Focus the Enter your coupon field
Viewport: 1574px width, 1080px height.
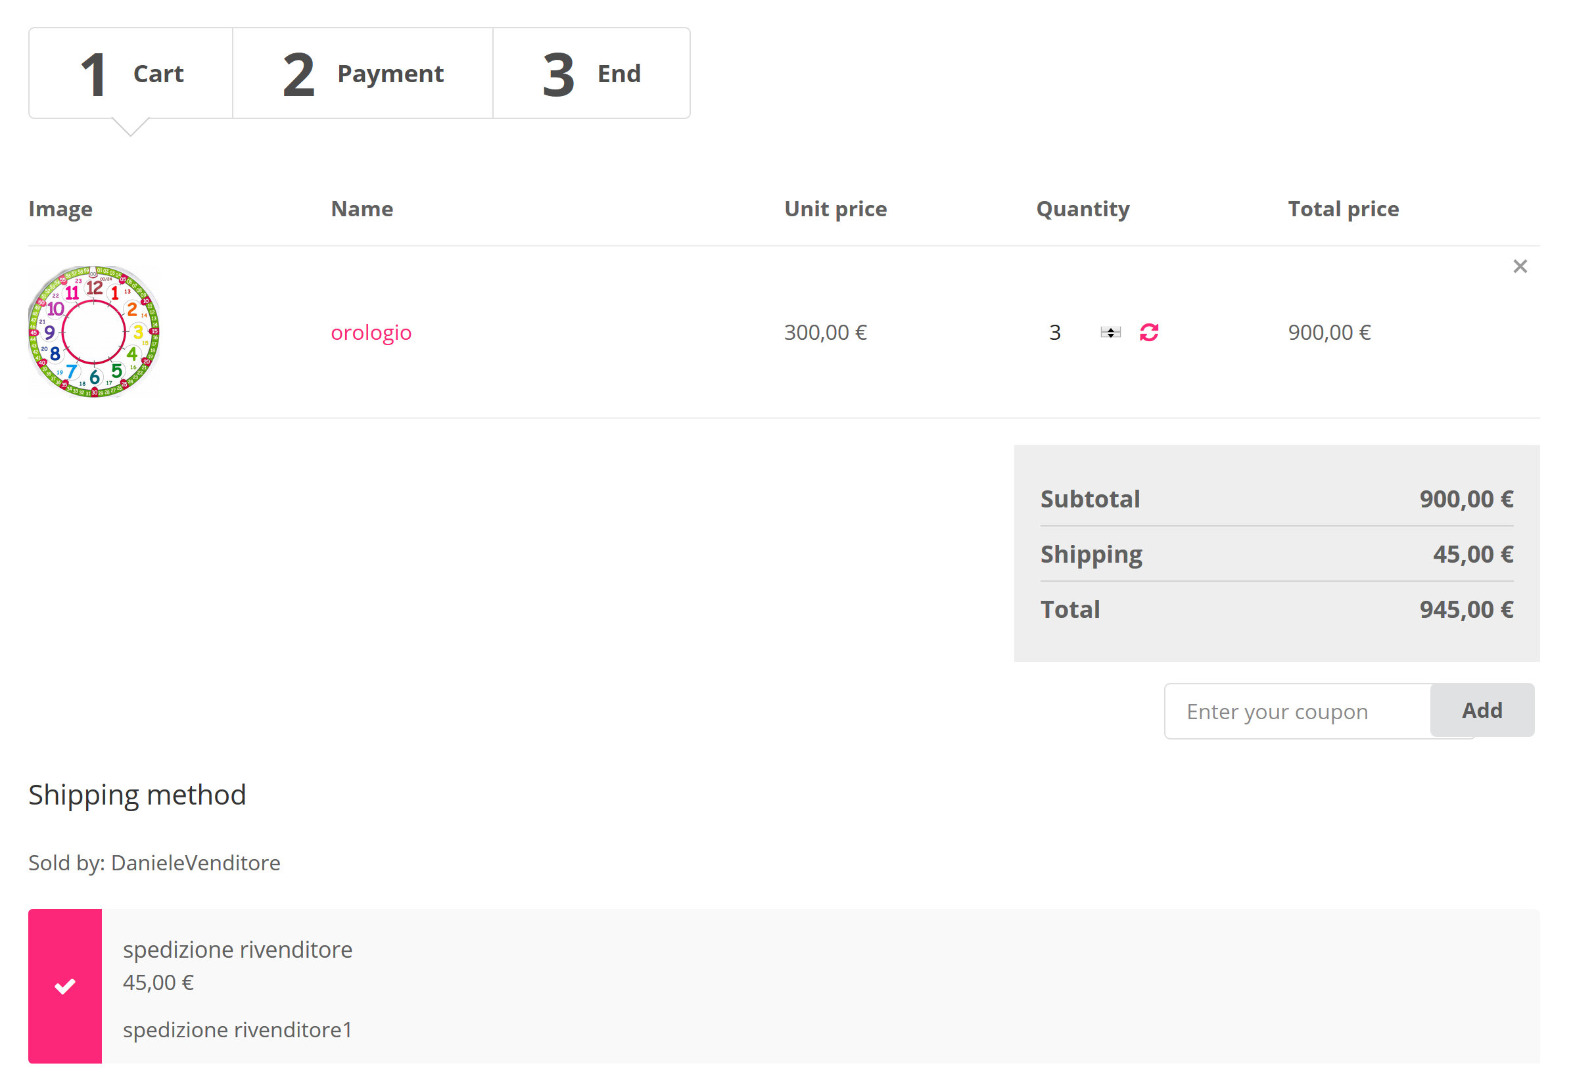pos(1297,712)
